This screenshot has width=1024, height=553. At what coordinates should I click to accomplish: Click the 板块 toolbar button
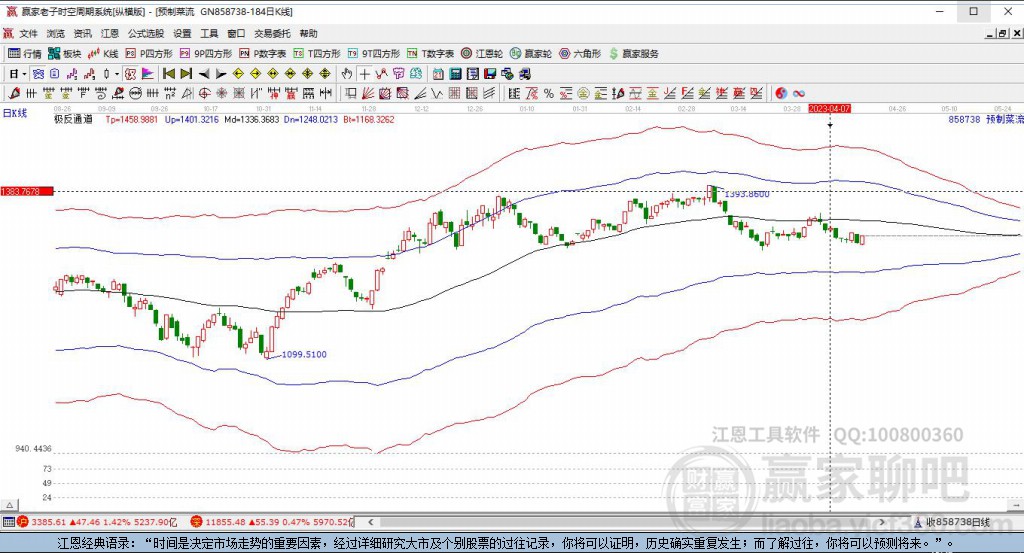point(65,54)
